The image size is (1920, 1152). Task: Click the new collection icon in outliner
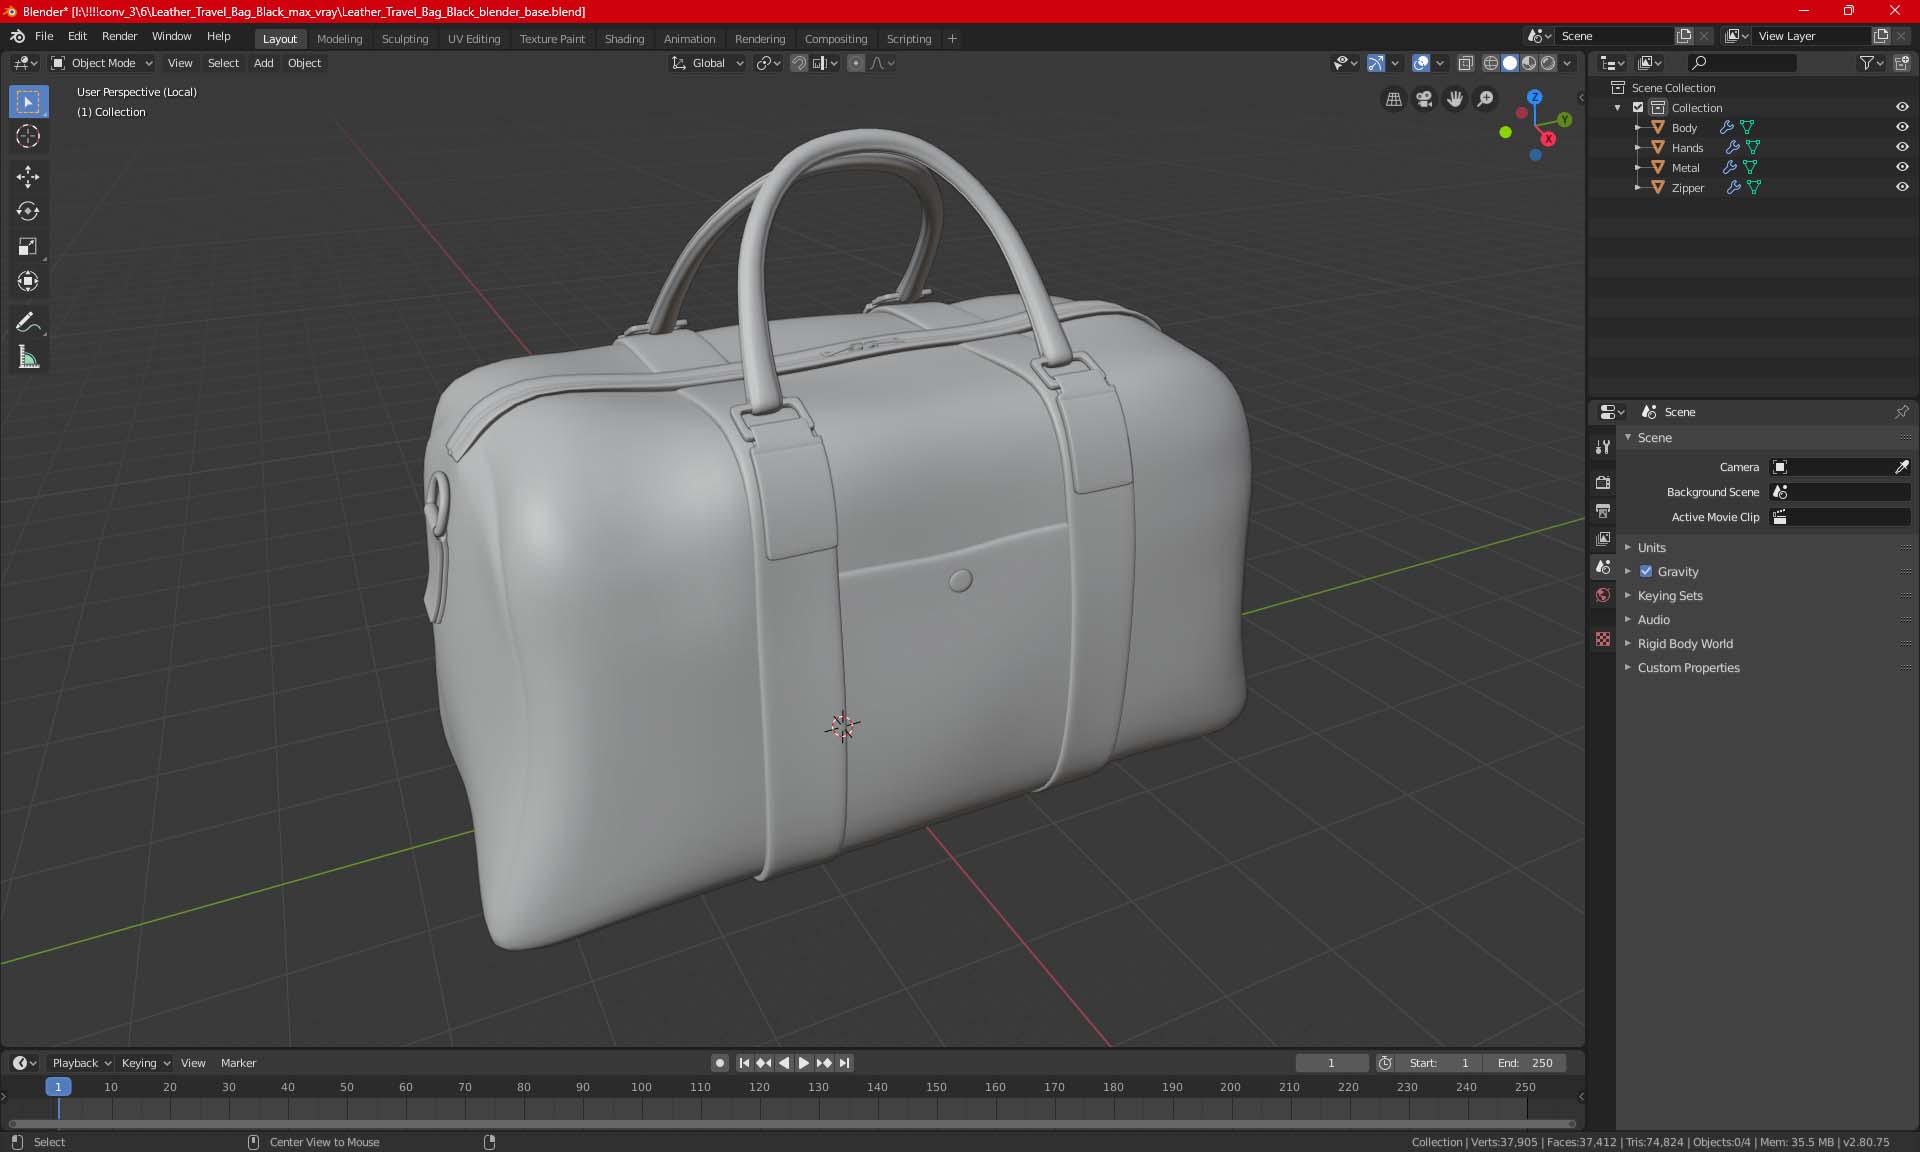click(x=1901, y=63)
